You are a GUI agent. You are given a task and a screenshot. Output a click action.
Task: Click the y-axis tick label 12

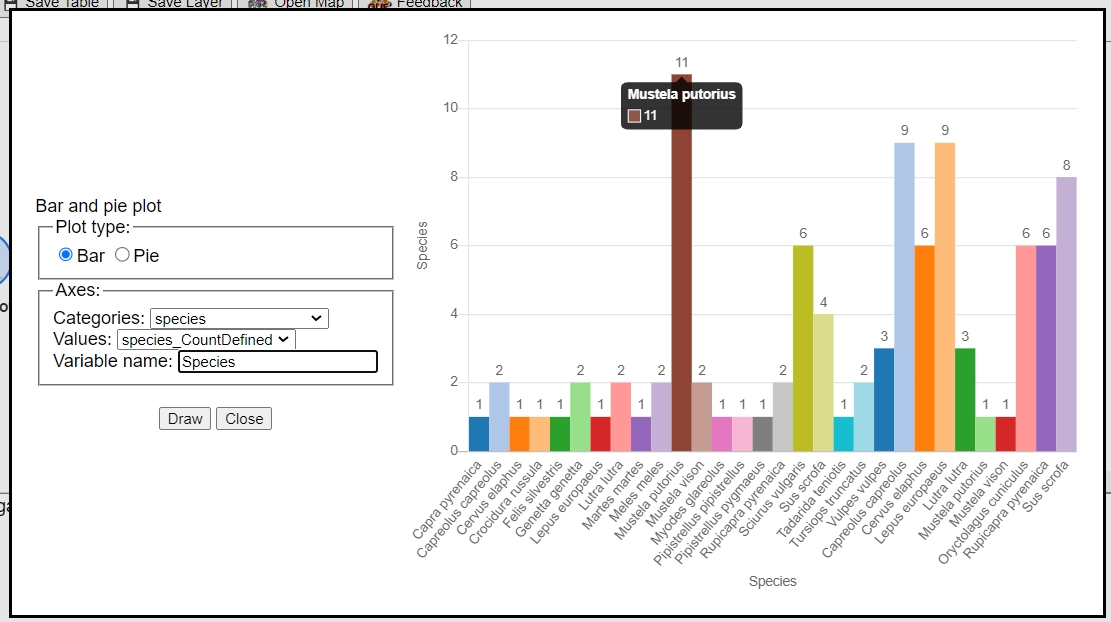tap(451, 40)
